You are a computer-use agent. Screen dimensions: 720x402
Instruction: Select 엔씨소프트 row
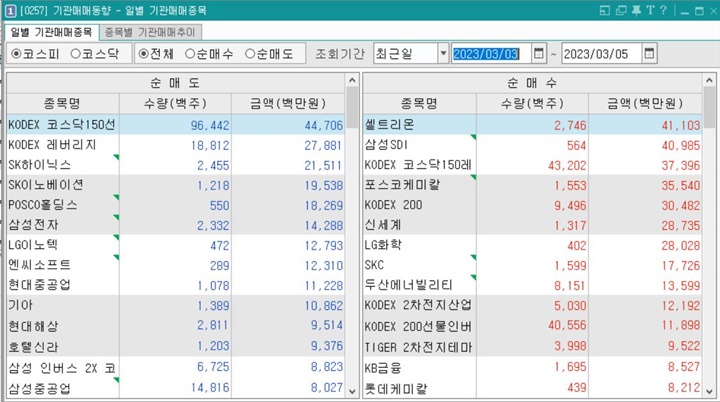click(175, 265)
